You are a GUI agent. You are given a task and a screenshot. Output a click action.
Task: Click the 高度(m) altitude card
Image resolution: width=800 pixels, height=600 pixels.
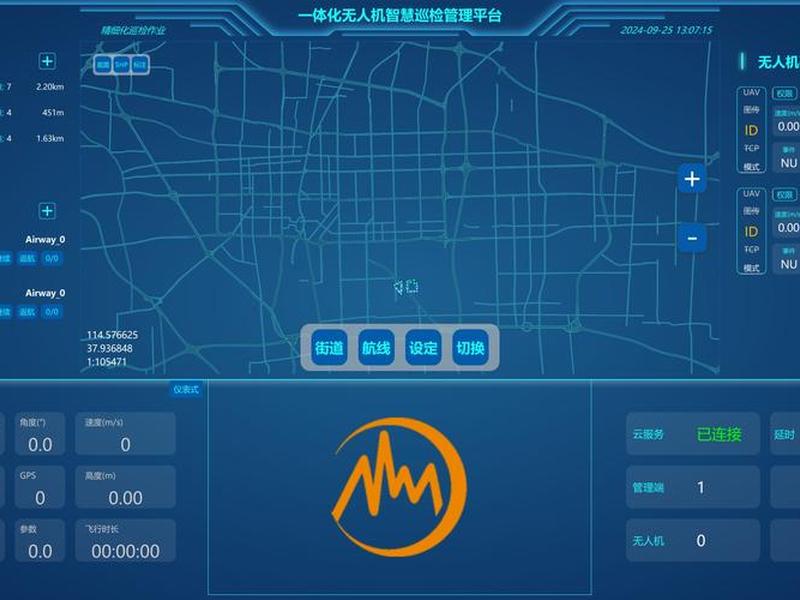126,487
